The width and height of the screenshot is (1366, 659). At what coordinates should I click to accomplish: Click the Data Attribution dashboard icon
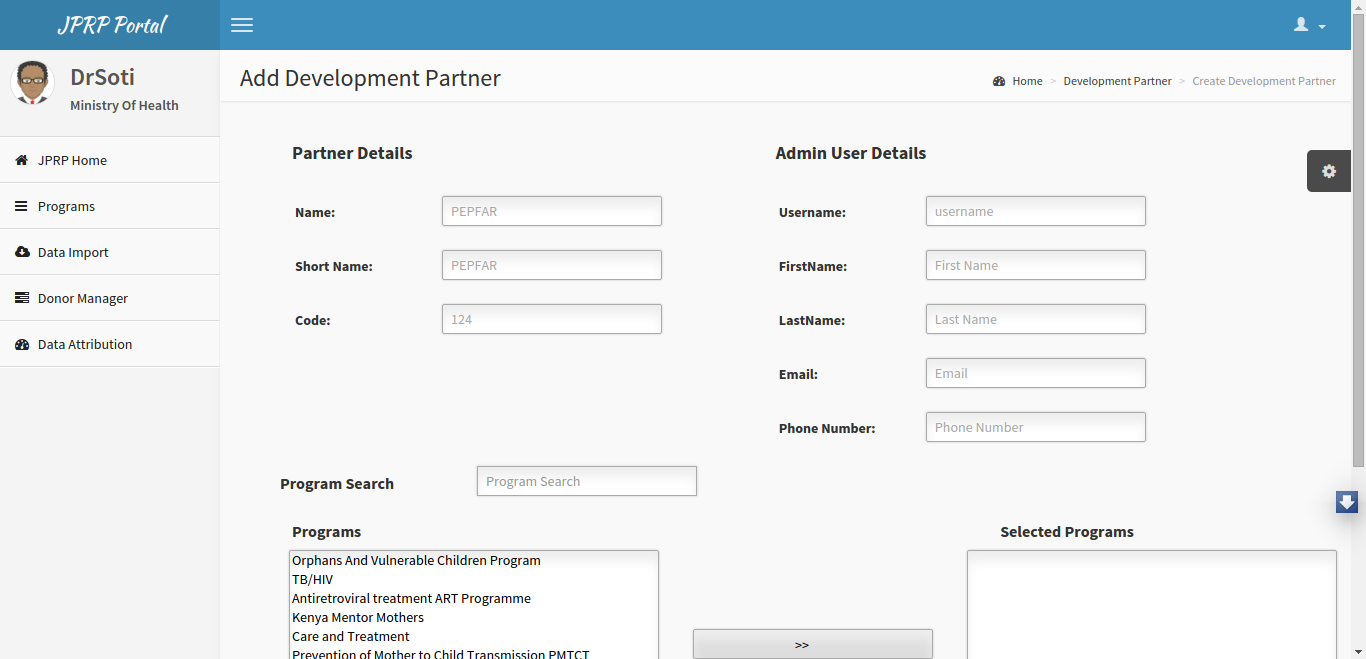point(22,344)
